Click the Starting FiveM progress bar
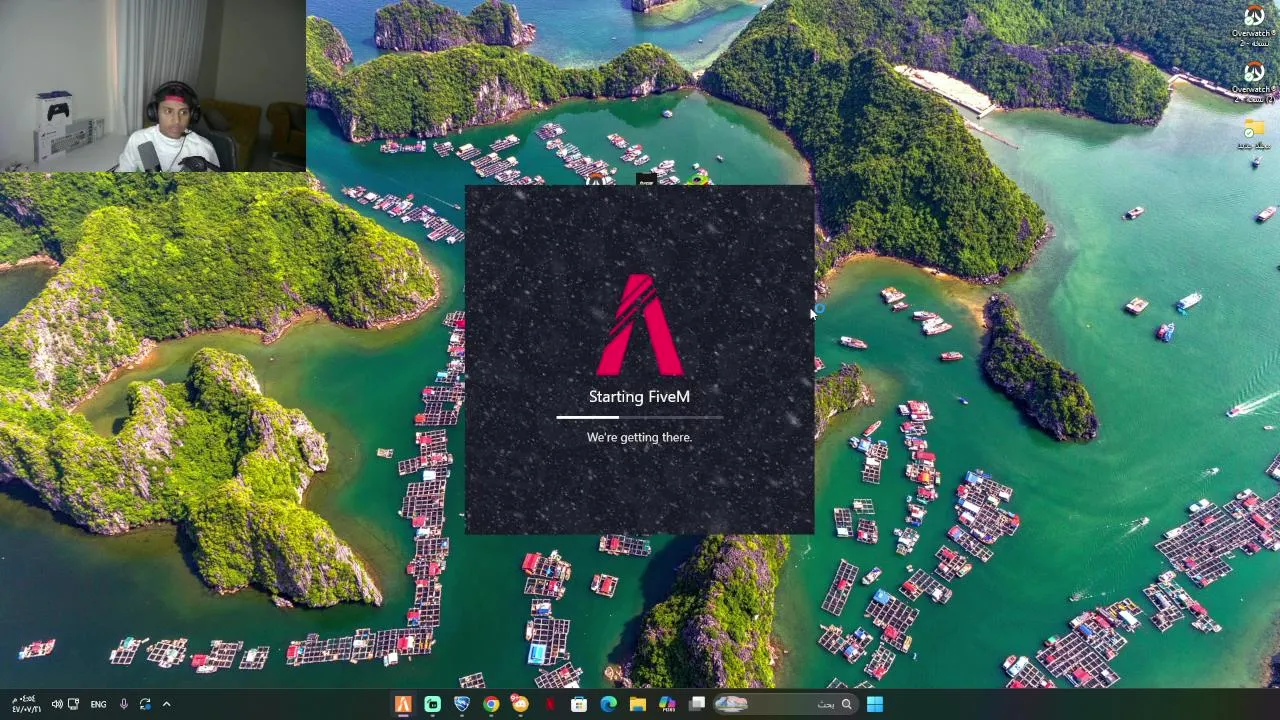The image size is (1280, 720). [640, 417]
